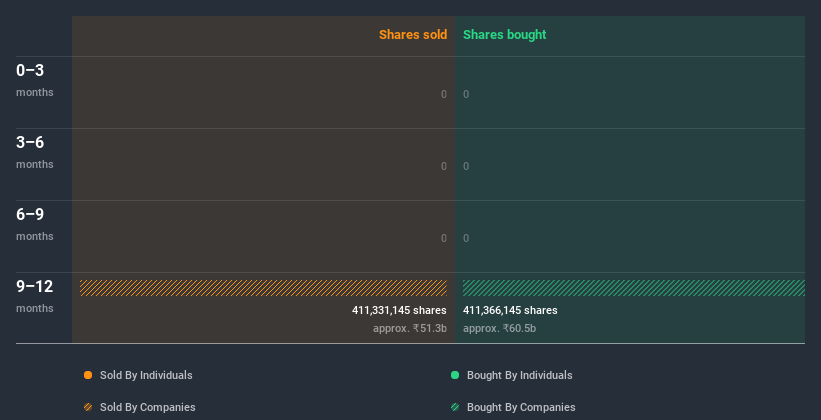Select the Bought By Individuals legend label

pos(519,375)
